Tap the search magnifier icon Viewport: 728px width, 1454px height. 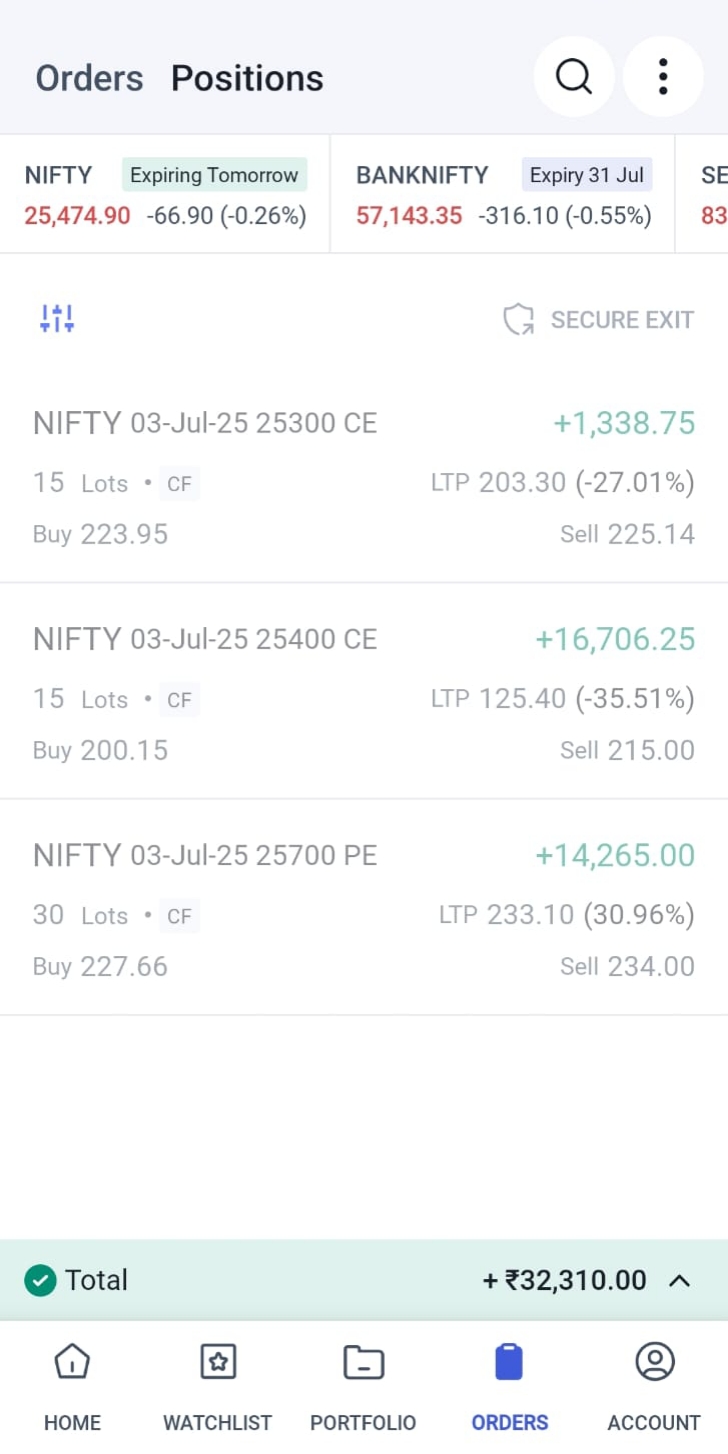coord(574,77)
